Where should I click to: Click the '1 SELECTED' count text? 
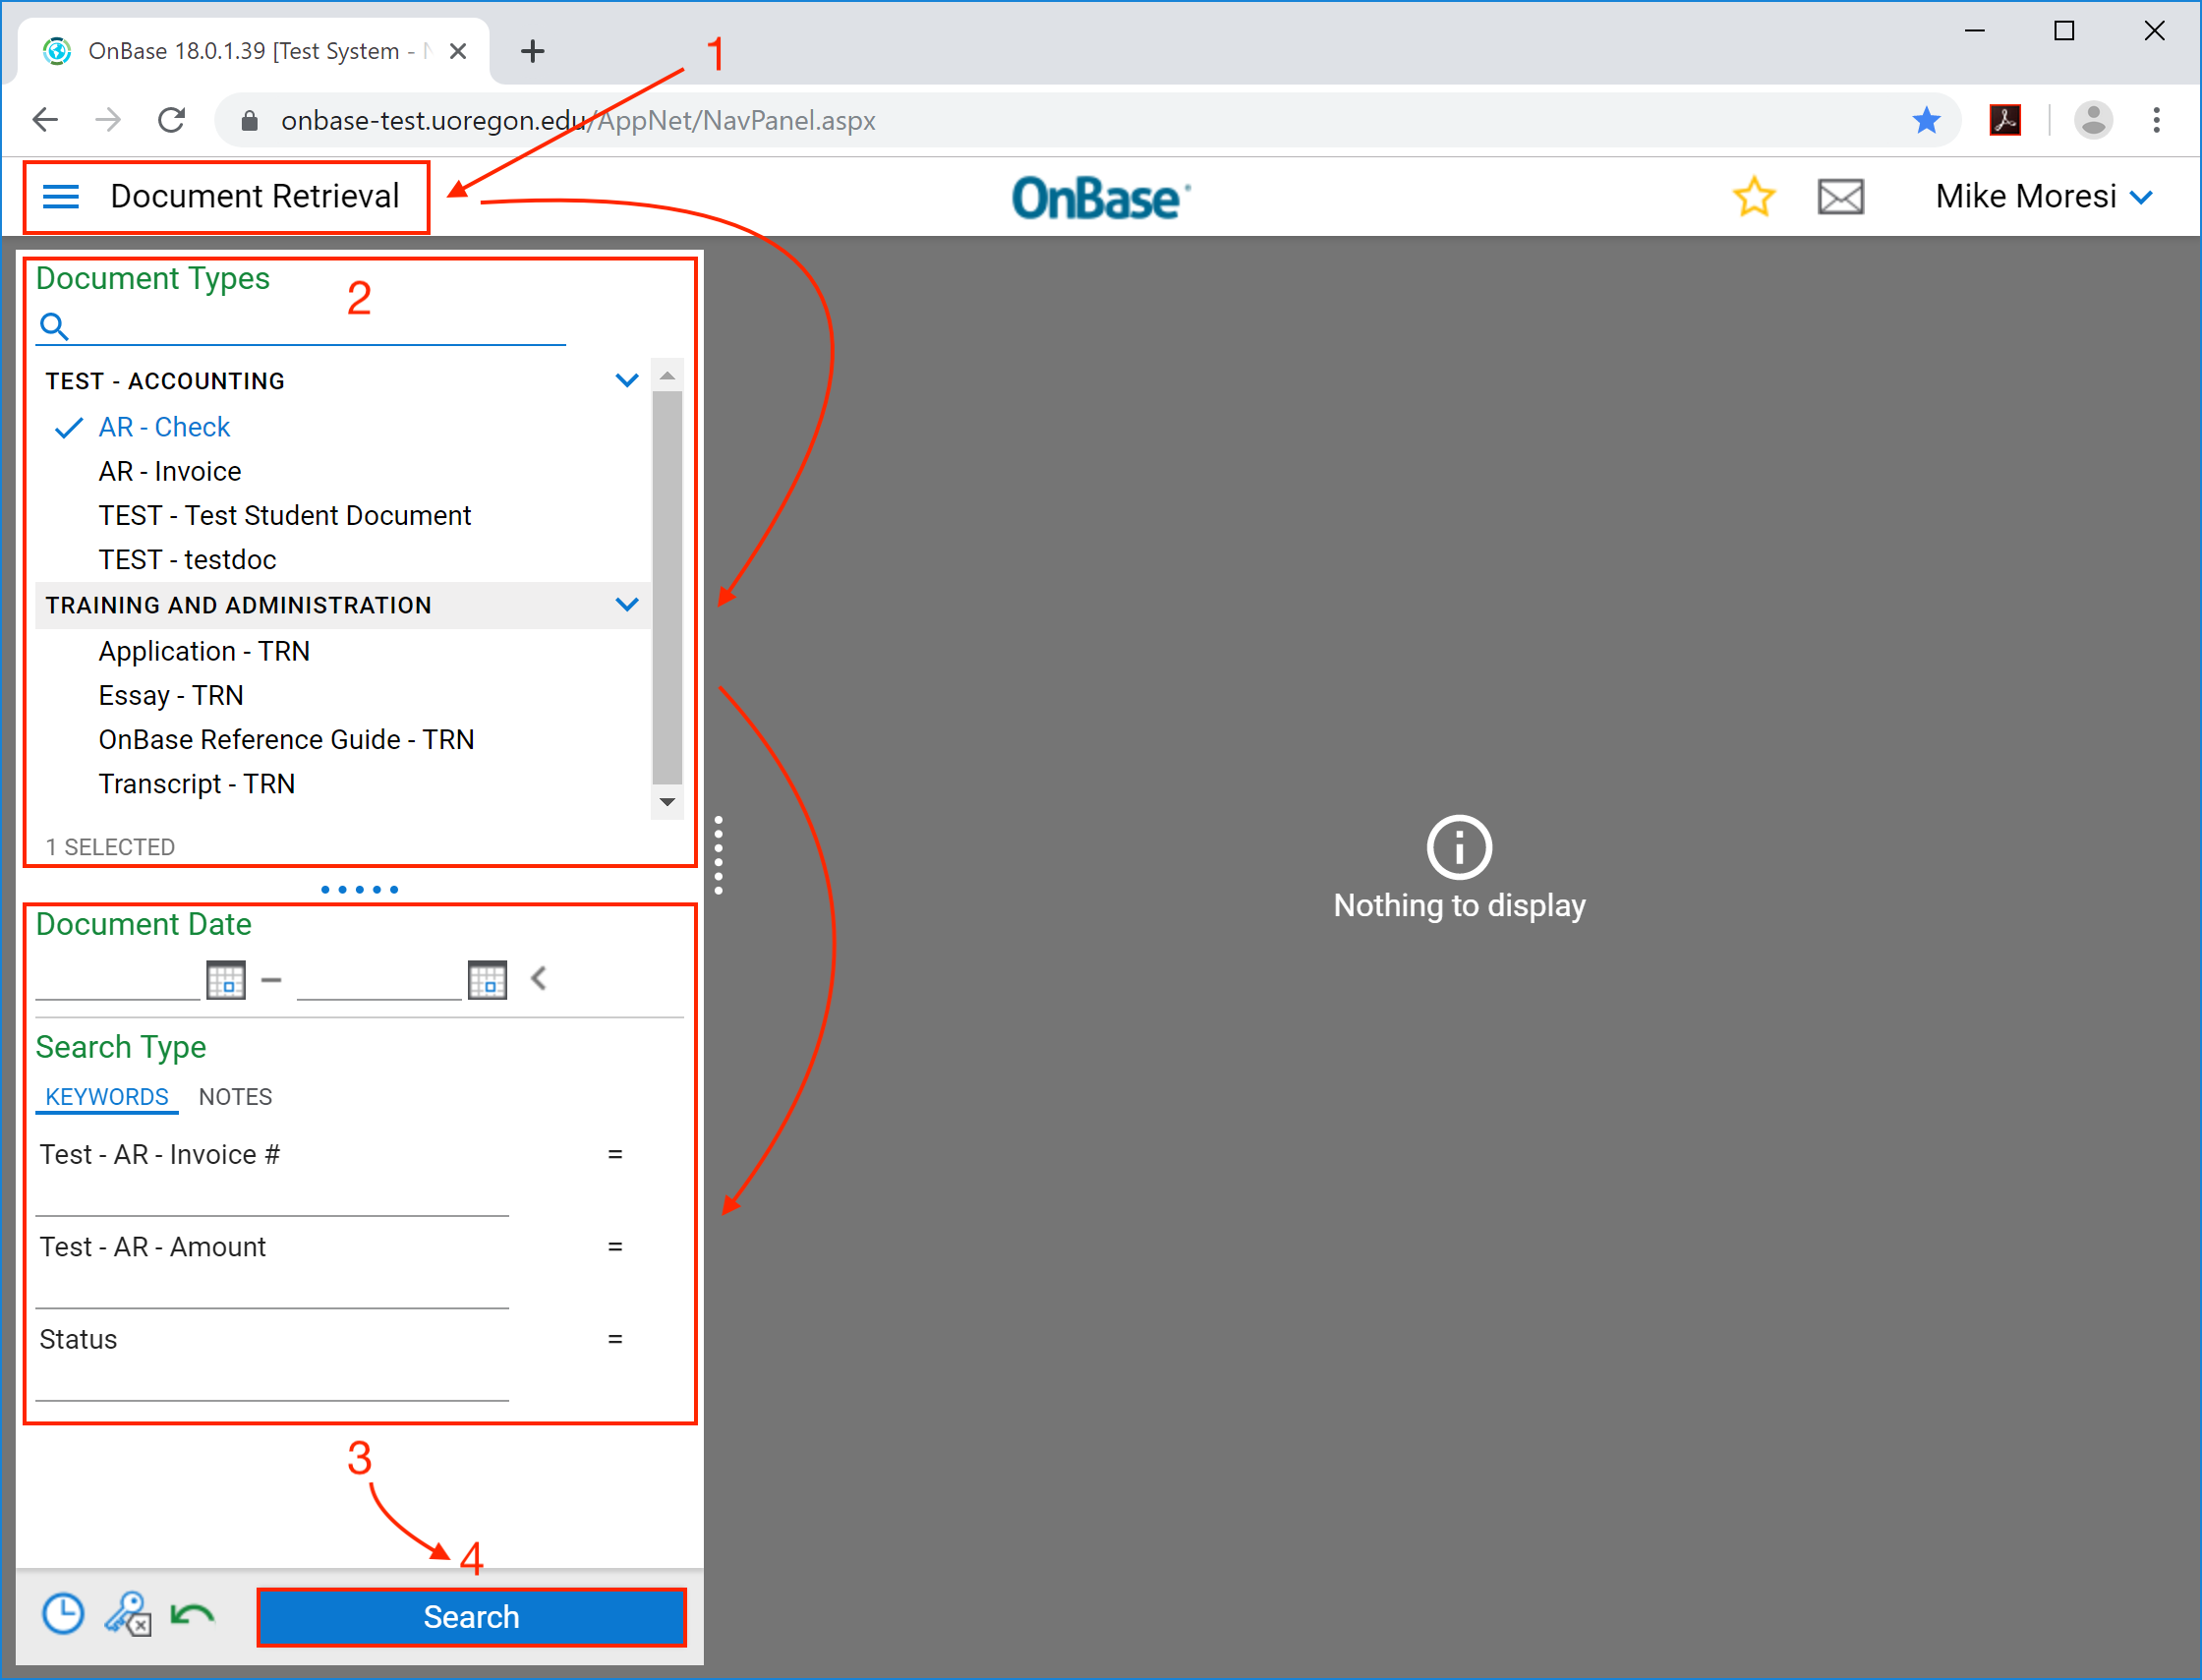tap(110, 847)
